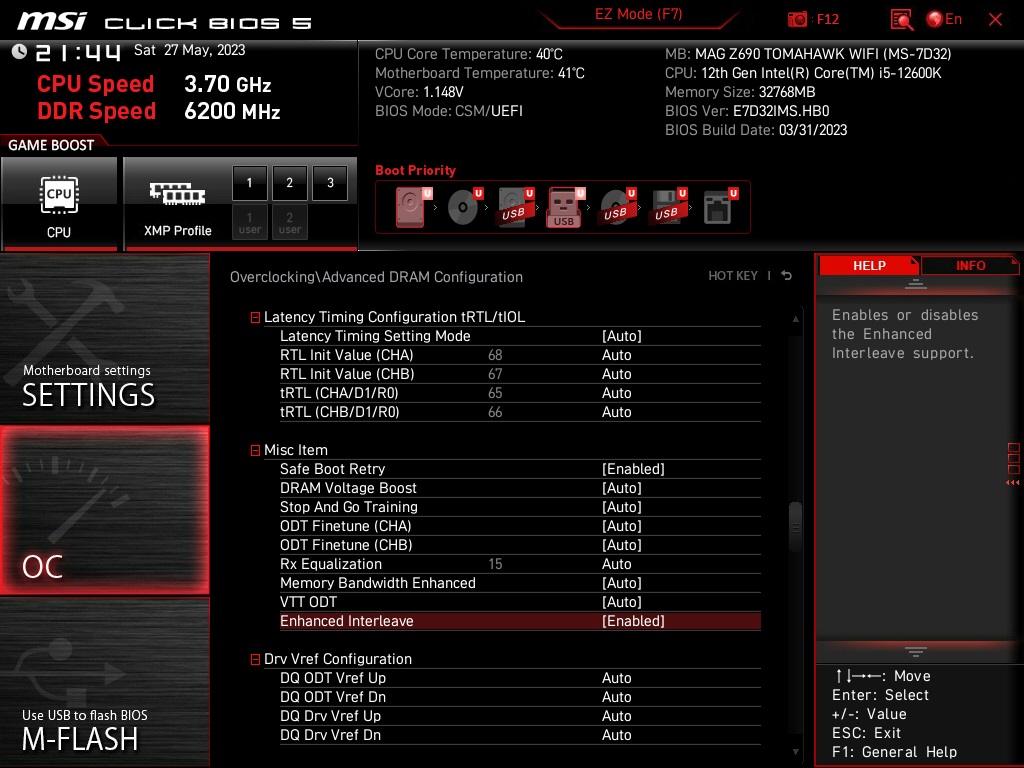Toggle Enhanced Interleave Enabled value
Image resolution: width=1024 pixels, height=768 pixels.
click(x=633, y=621)
